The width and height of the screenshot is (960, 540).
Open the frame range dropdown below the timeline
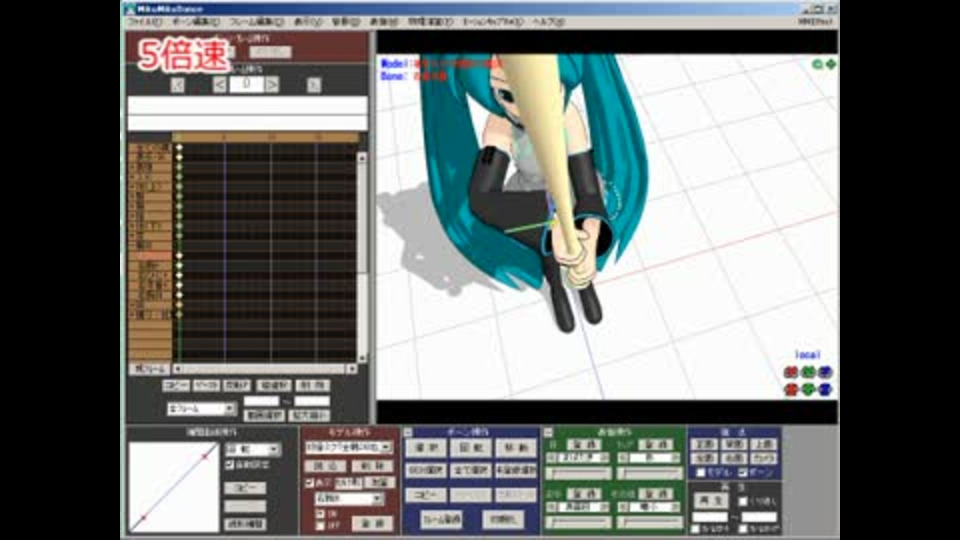tap(201, 408)
